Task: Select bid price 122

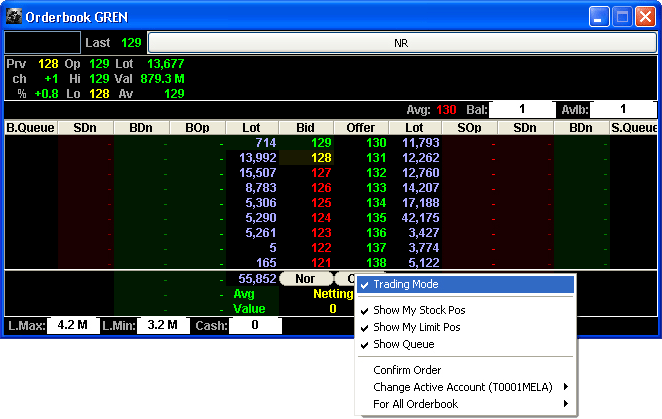Action: [x=321, y=248]
